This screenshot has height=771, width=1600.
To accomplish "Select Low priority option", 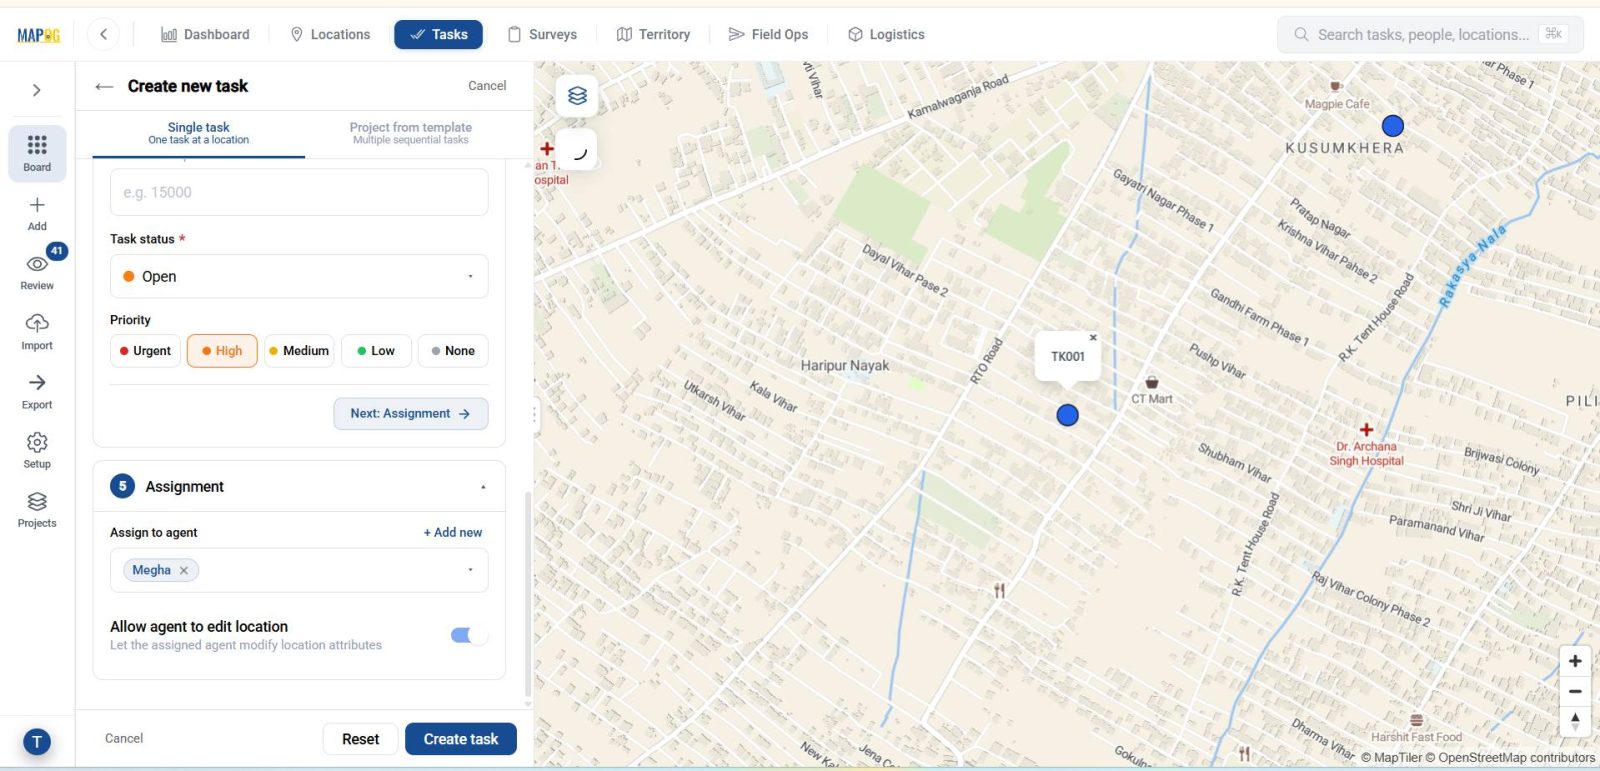I will click(x=376, y=351).
